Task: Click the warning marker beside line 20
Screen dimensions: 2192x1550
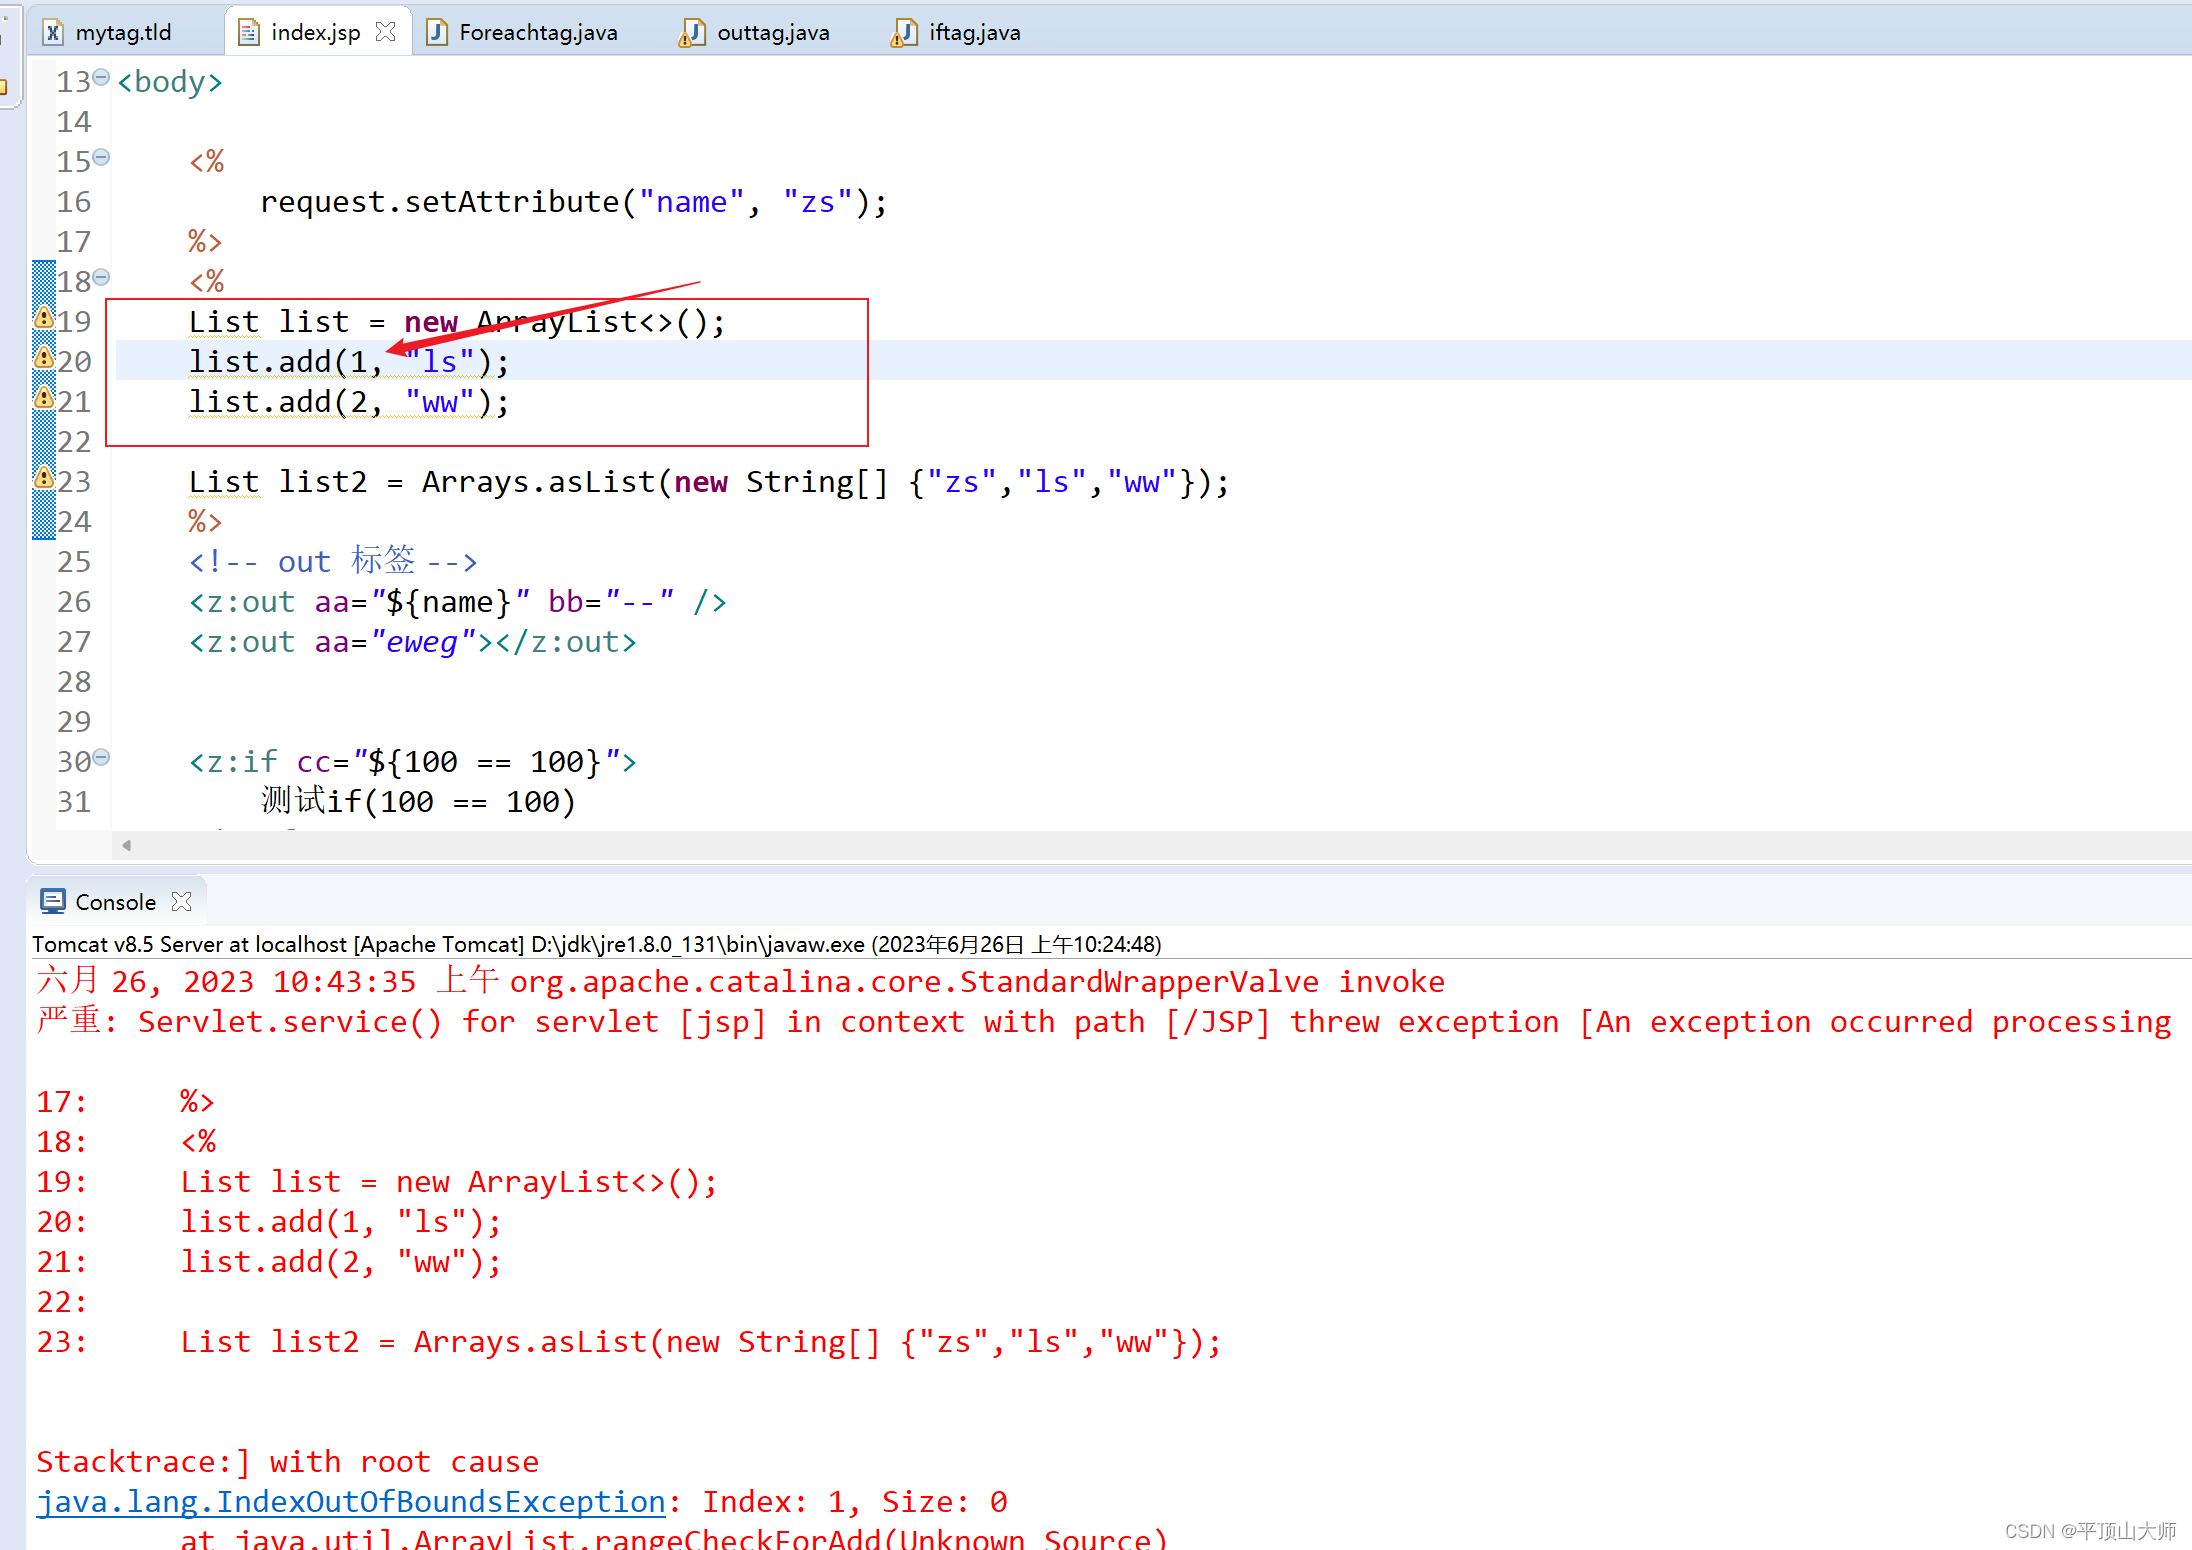Action: point(43,358)
